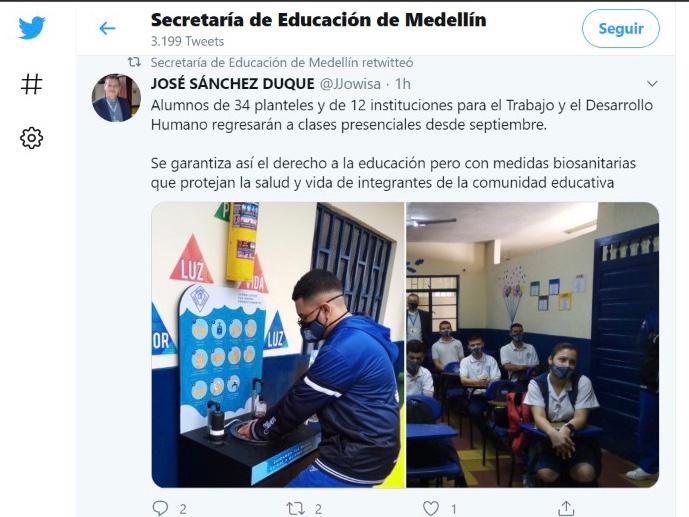Click the small retweet indicator icon above tweet
Viewport: 689px width, 517px height.
click(x=134, y=62)
